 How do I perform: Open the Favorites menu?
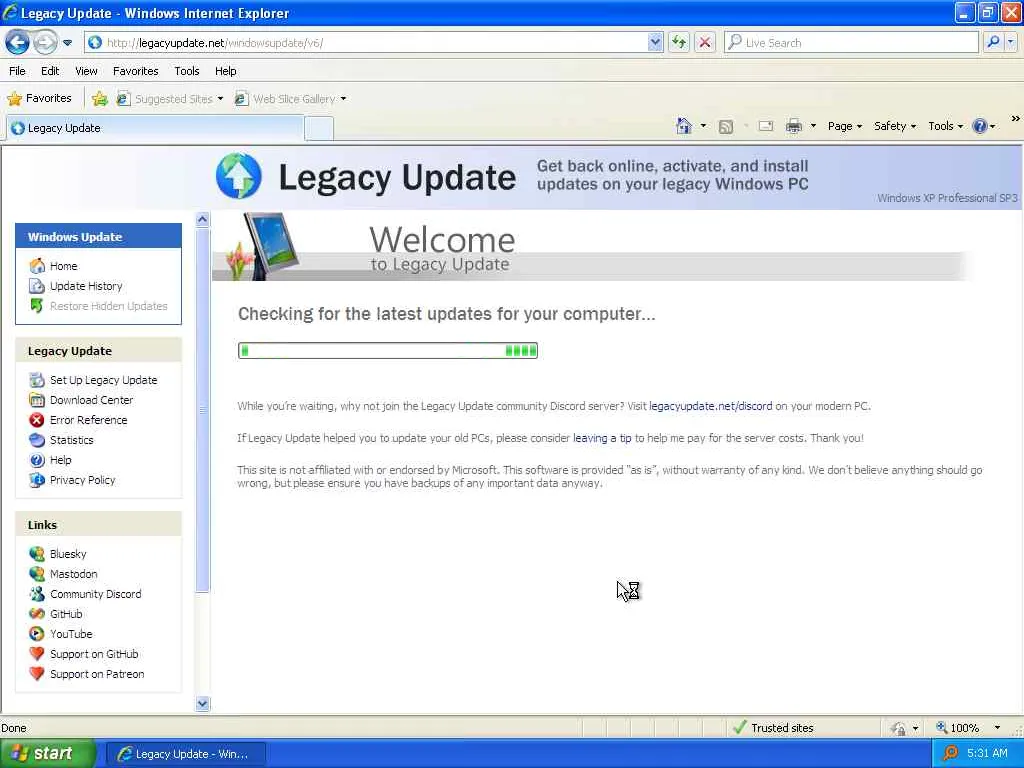coord(135,71)
